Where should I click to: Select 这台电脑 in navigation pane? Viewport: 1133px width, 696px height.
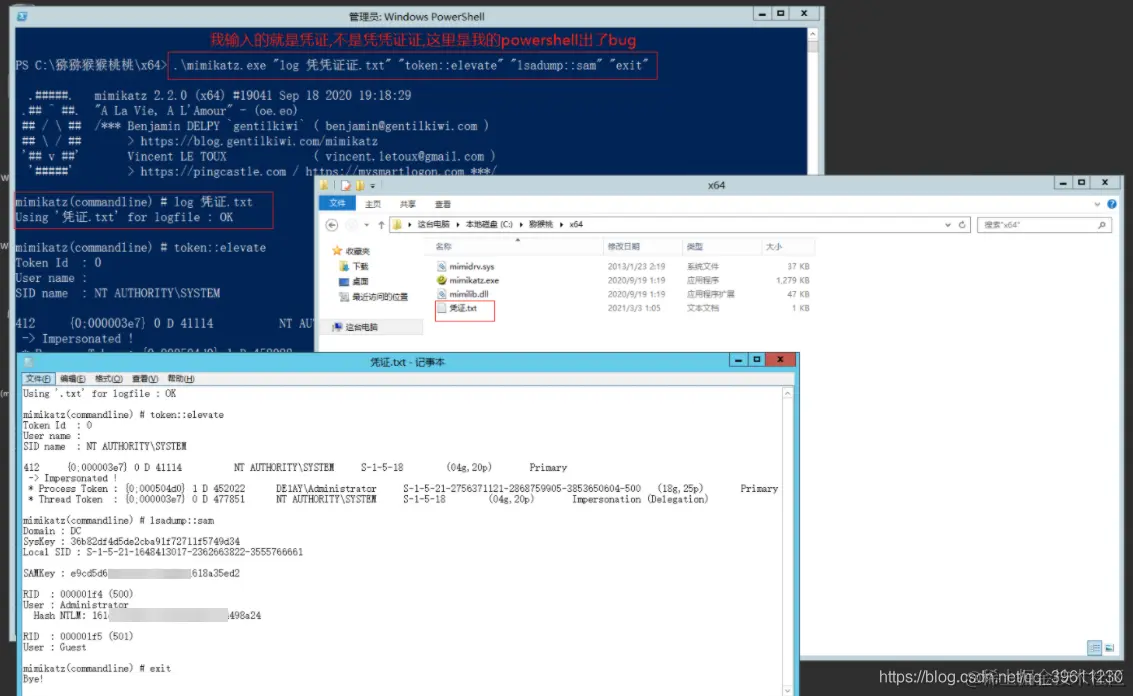click(361, 327)
